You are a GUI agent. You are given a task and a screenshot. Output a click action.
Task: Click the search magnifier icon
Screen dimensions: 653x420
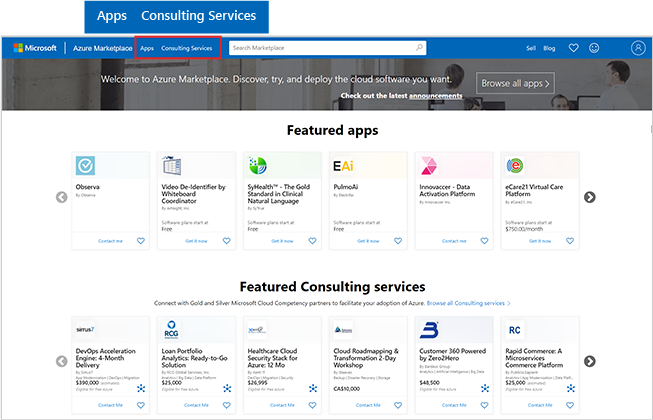(x=419, y=47)
